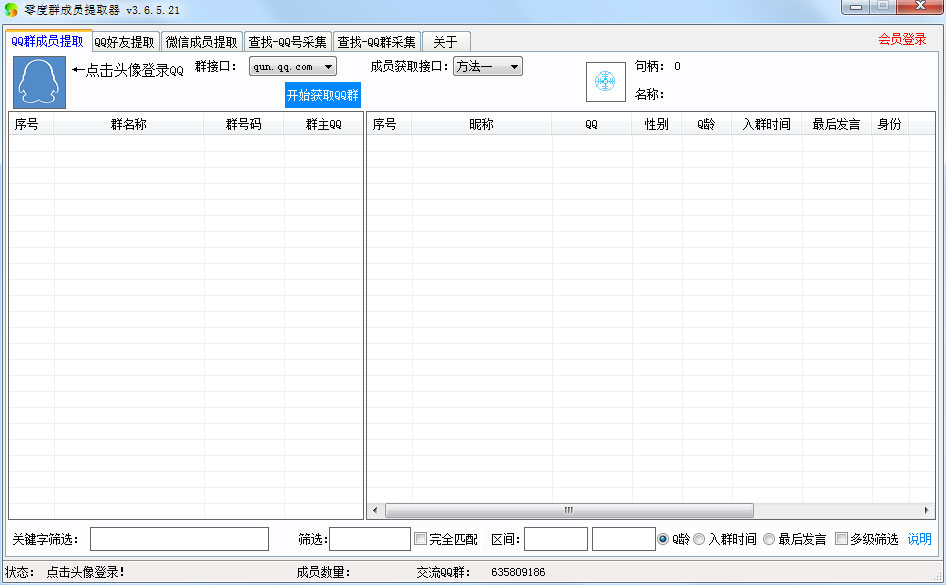Click the first 区间 range input box

click(x=556, y=539)
